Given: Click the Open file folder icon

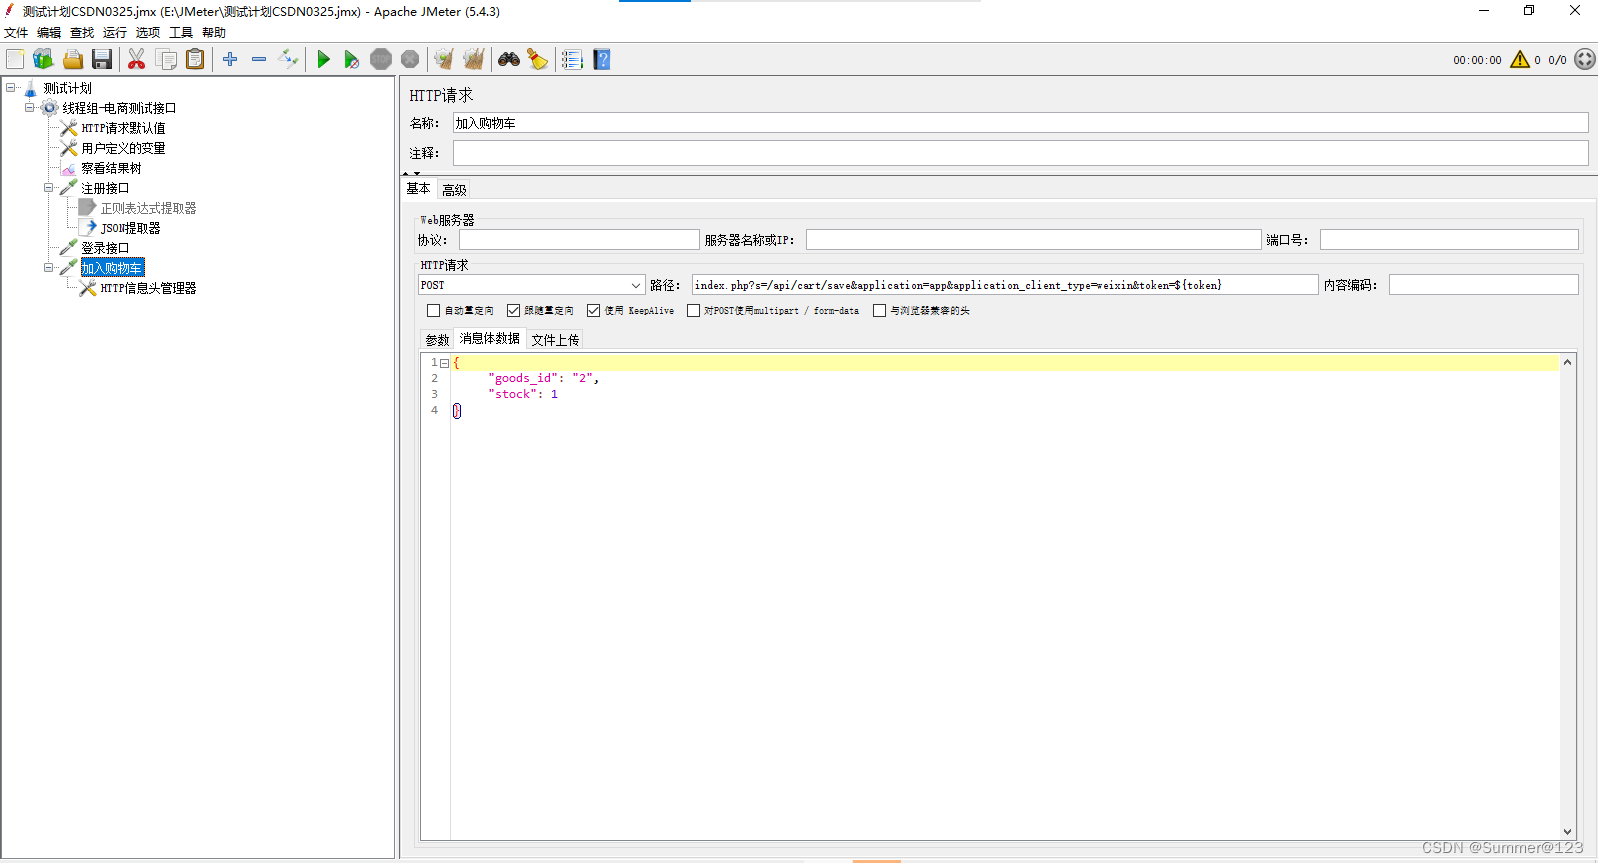Looking at the screenshot, I should pyautogui.click(x=73, y=60).
